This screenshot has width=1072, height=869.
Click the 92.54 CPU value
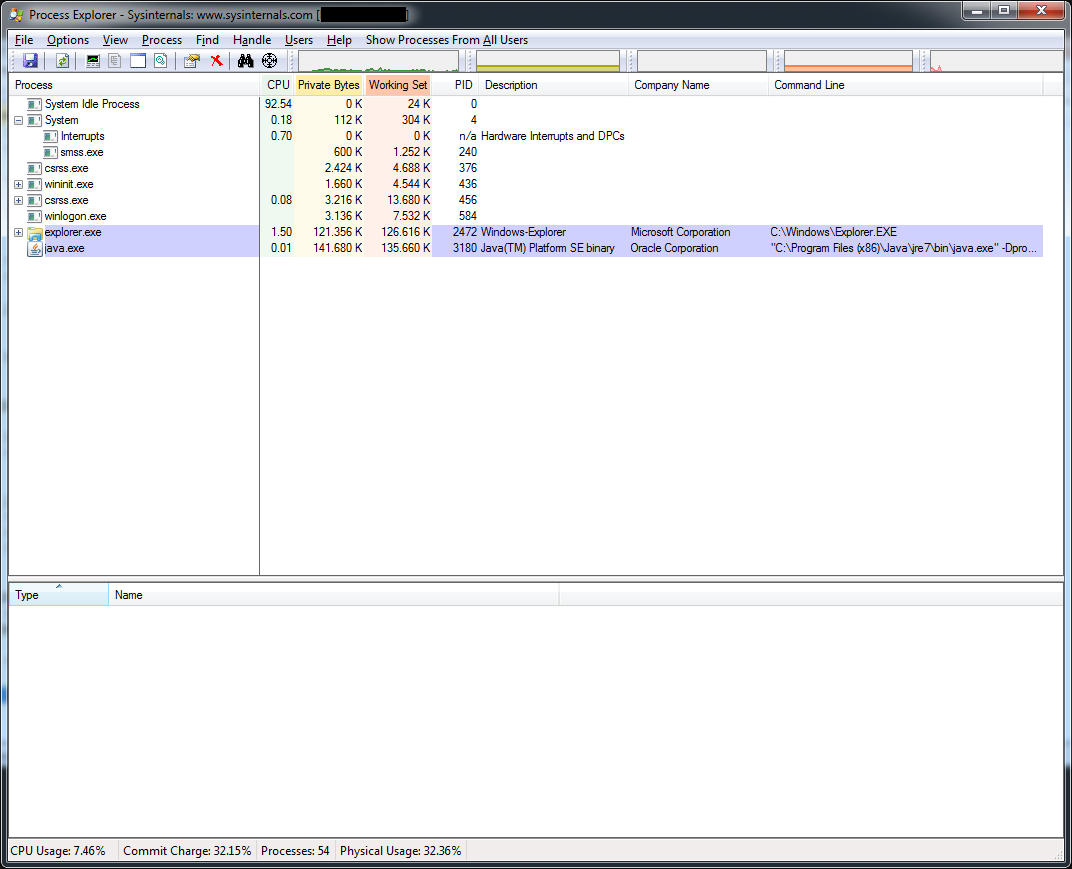(x=278, y=104)
